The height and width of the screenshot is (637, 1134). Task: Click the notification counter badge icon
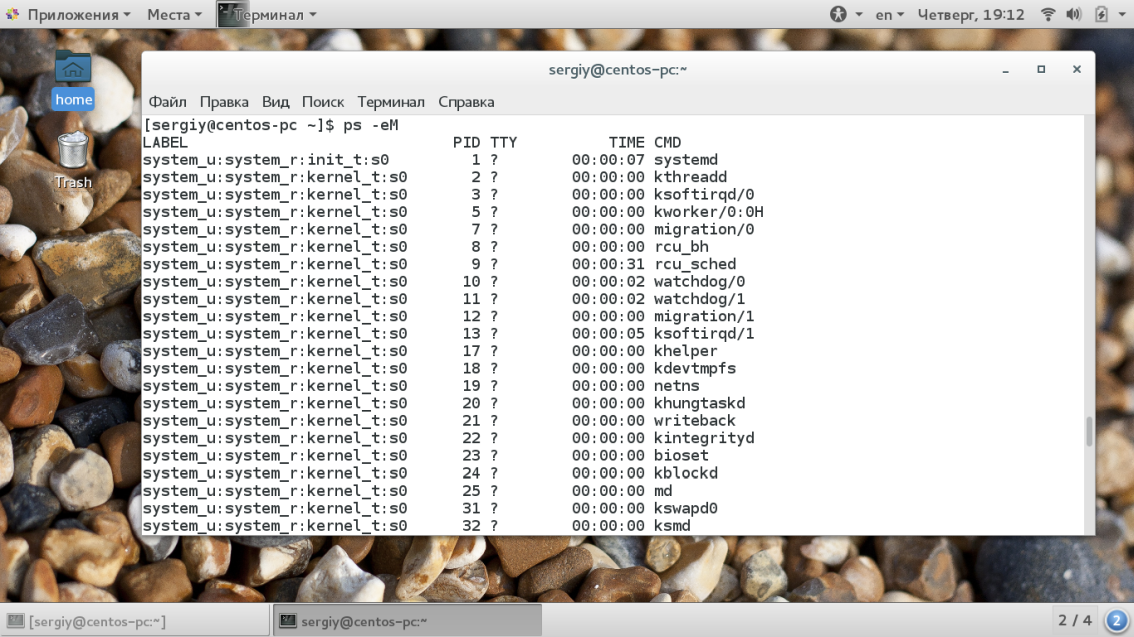1116,620
